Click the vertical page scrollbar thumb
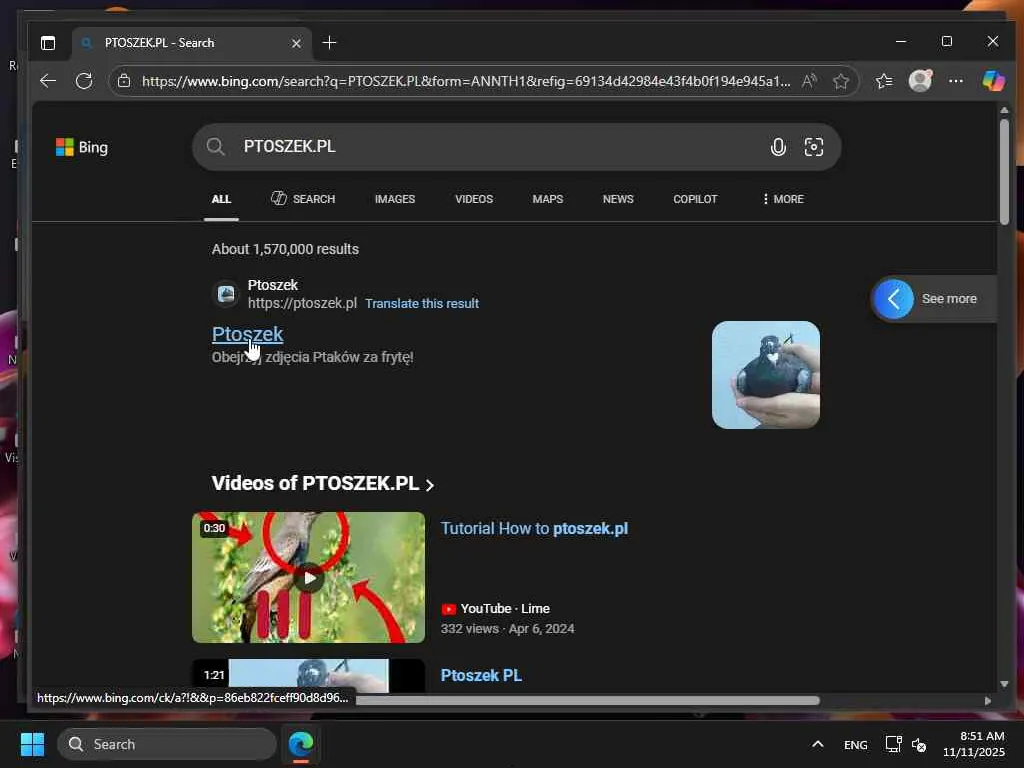The height and width of the screenshot is (768, 1024). point(1004,172)
